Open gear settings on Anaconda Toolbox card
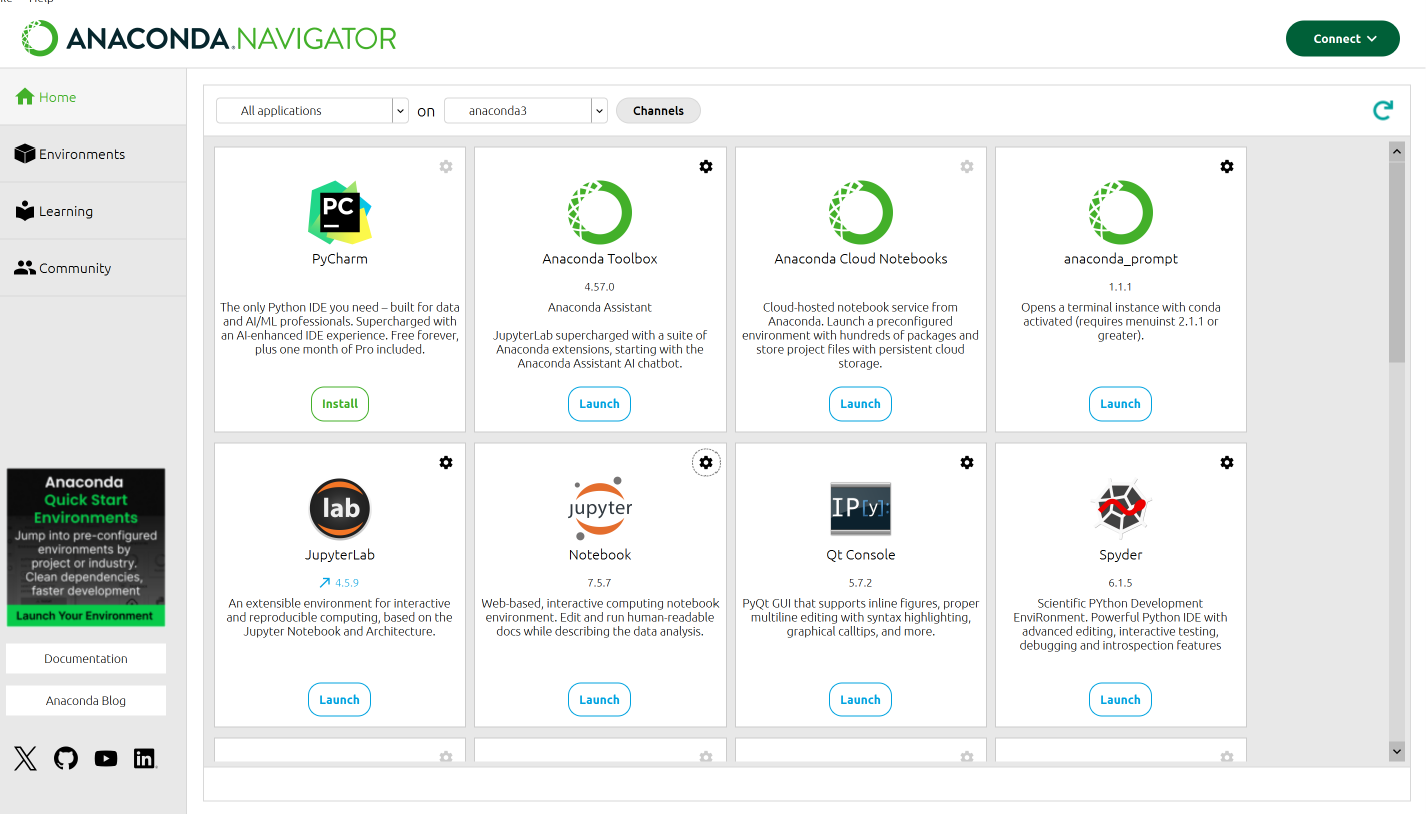 706,166
